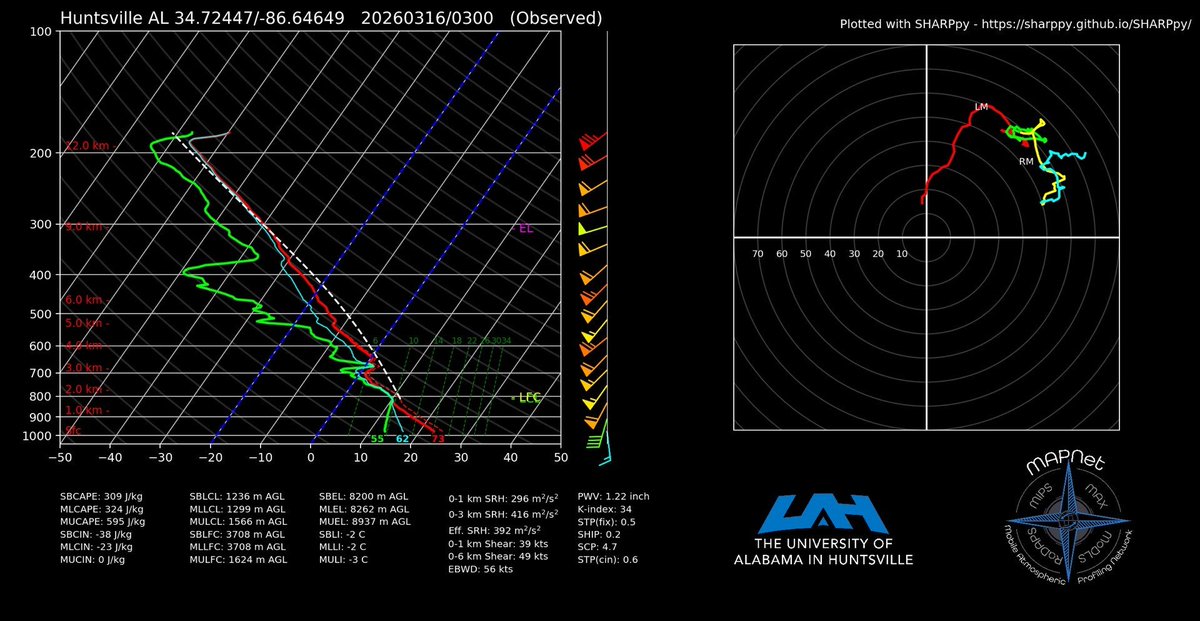The width and height of the screenshot is (1200, 621).
Task: Click the MLLI: -2 C value
Action: tap(343, 548)
